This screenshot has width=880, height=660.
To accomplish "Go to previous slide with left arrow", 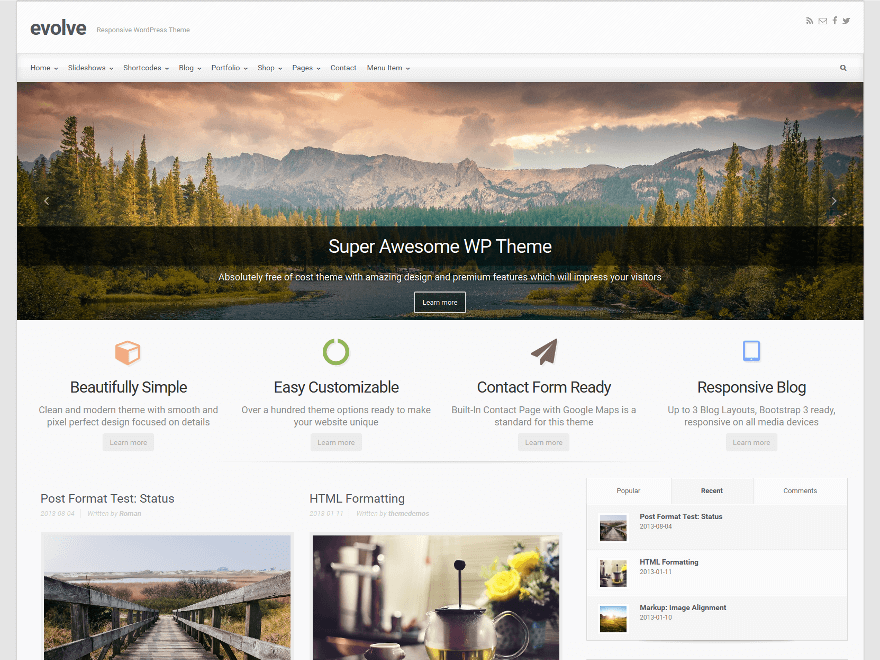I will [x=46, y=201].
